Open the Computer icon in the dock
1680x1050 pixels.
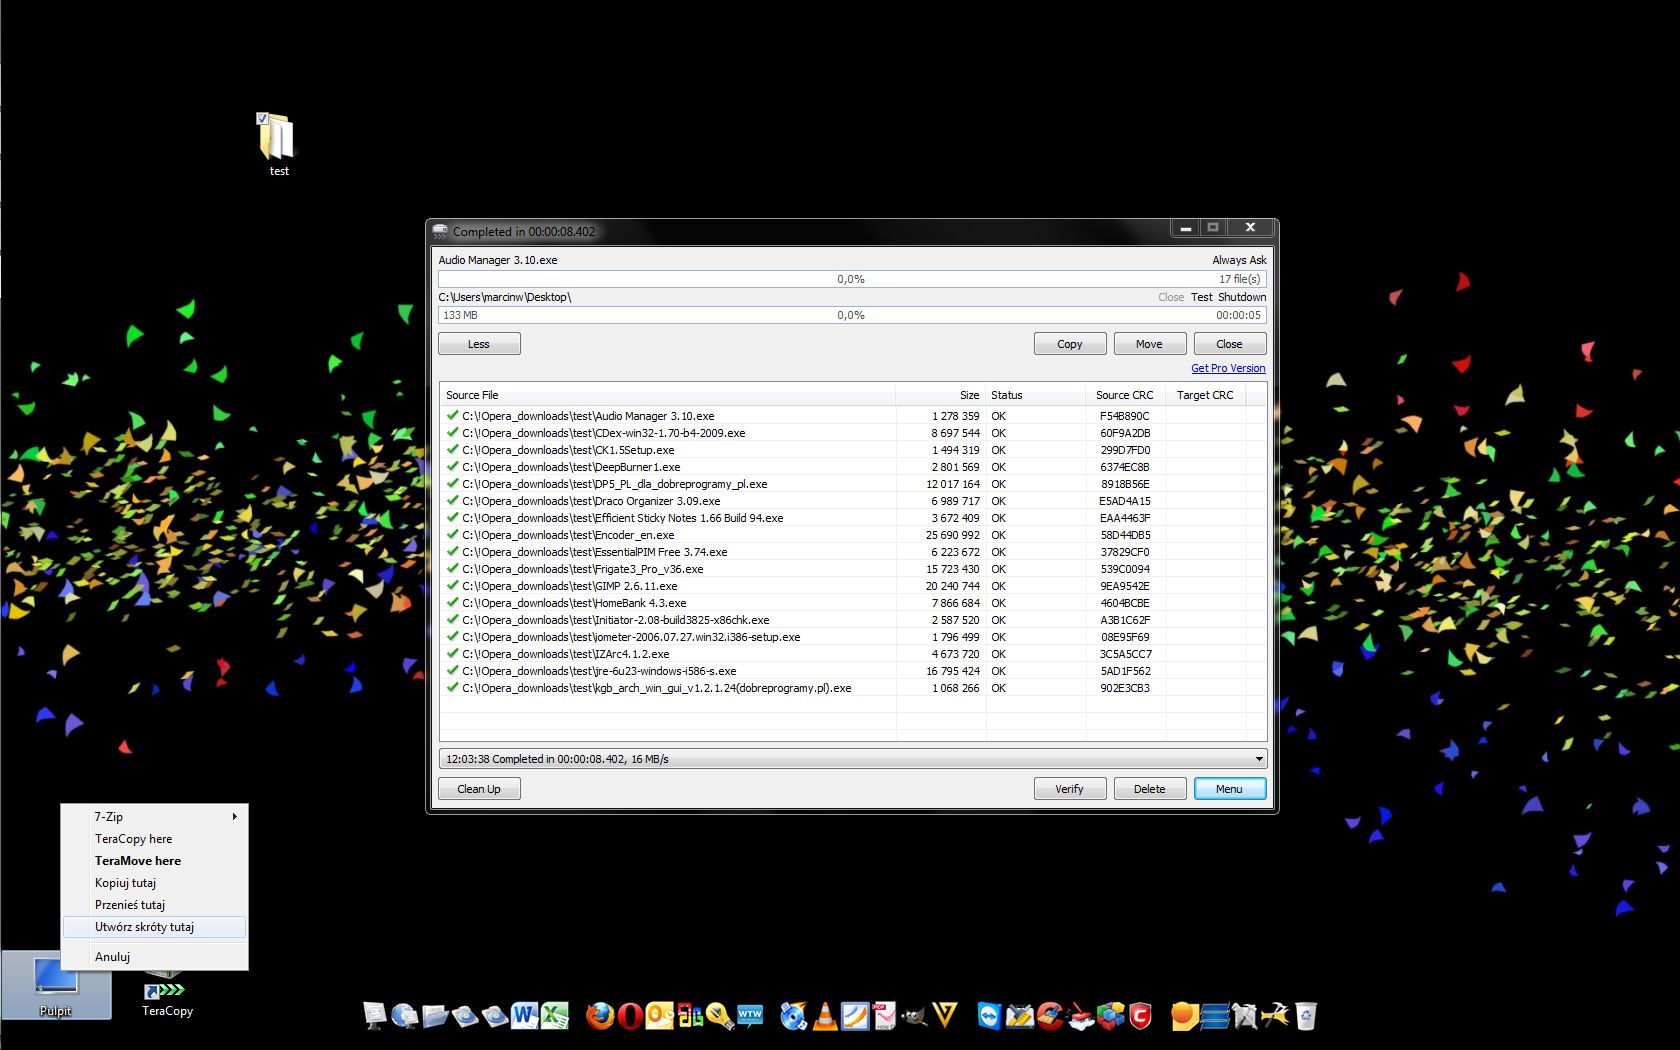point(374,1016)
